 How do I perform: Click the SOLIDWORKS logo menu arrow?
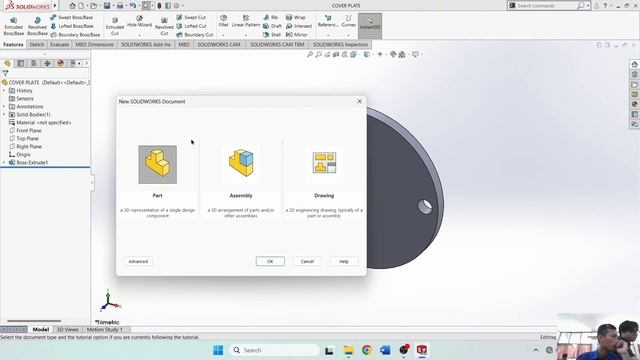point(55,6)
